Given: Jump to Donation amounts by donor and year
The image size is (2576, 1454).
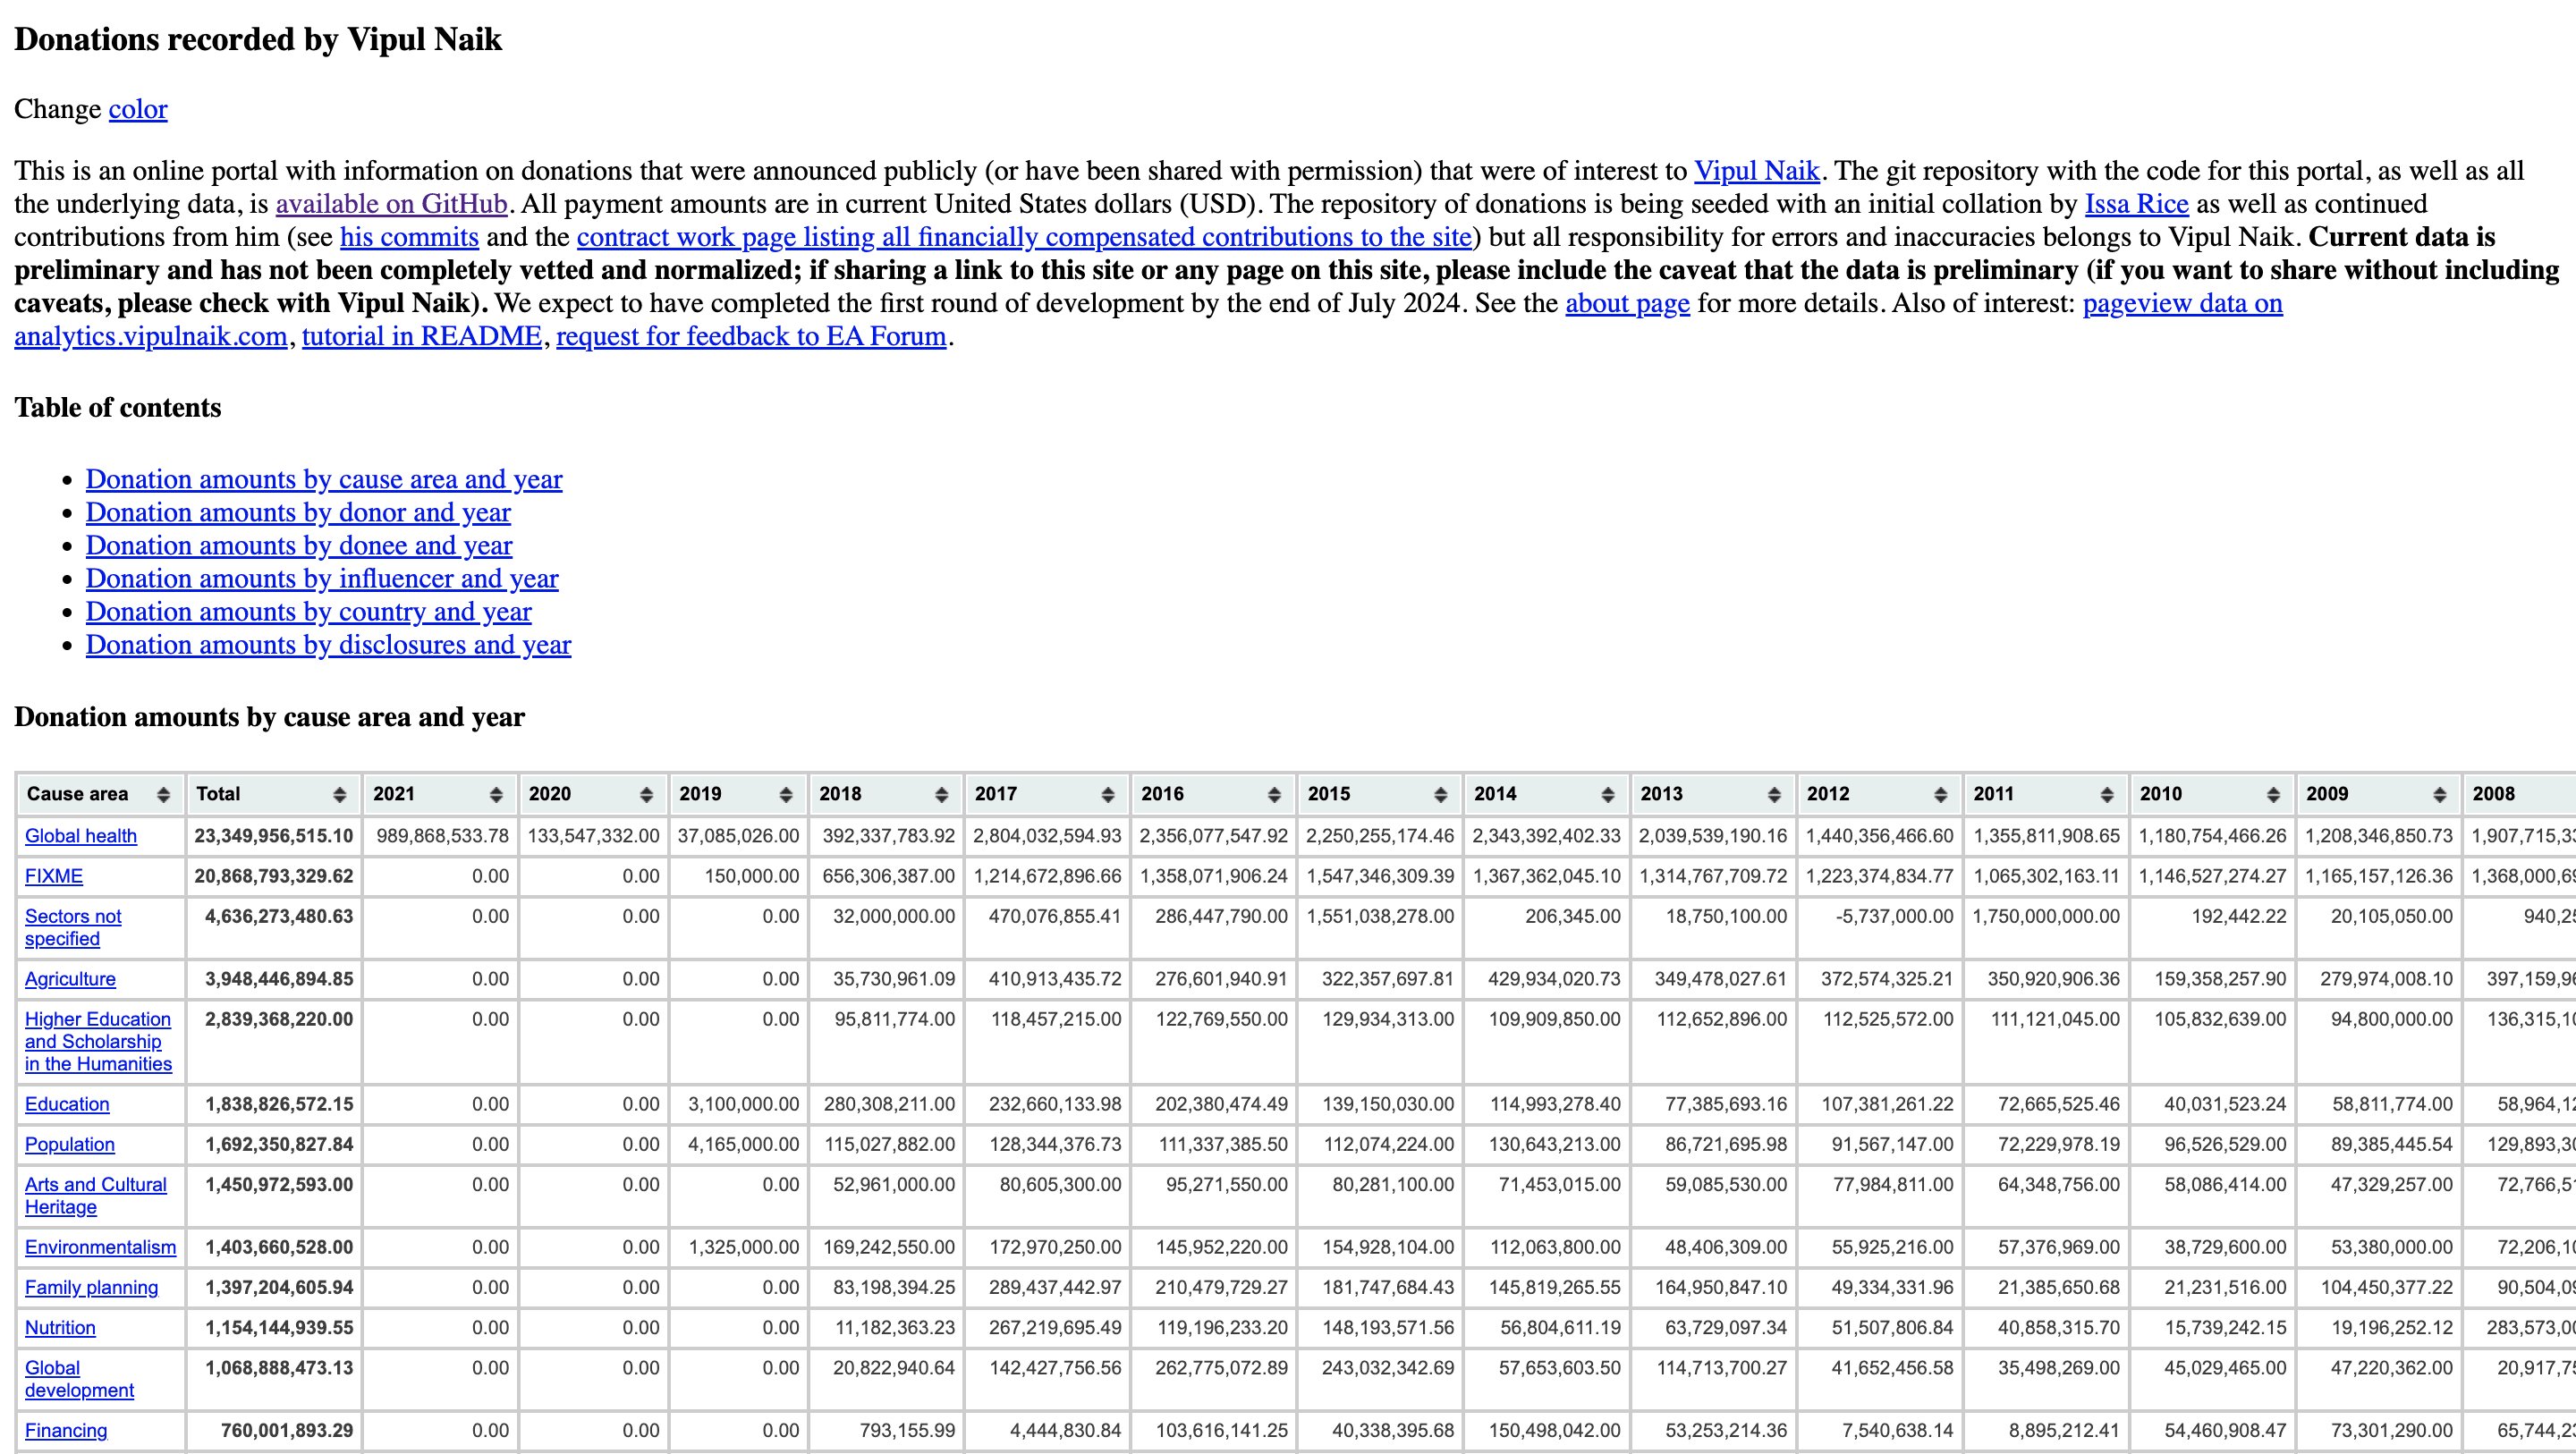Looking at the screenshot, I should (x=298, y=513).
